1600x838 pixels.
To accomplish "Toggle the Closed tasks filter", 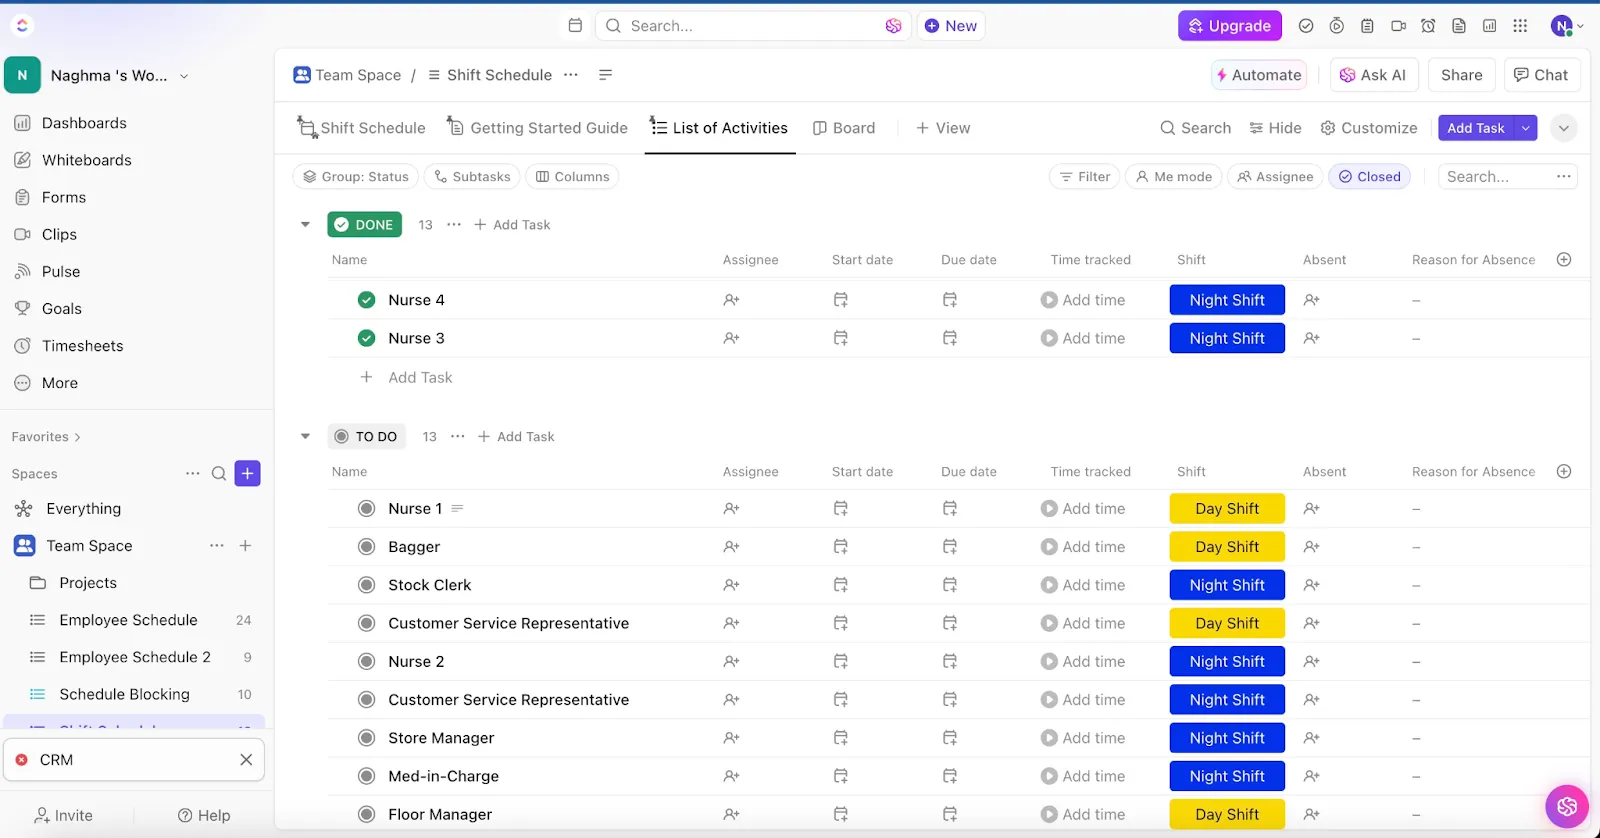I will coord(1370,177).
